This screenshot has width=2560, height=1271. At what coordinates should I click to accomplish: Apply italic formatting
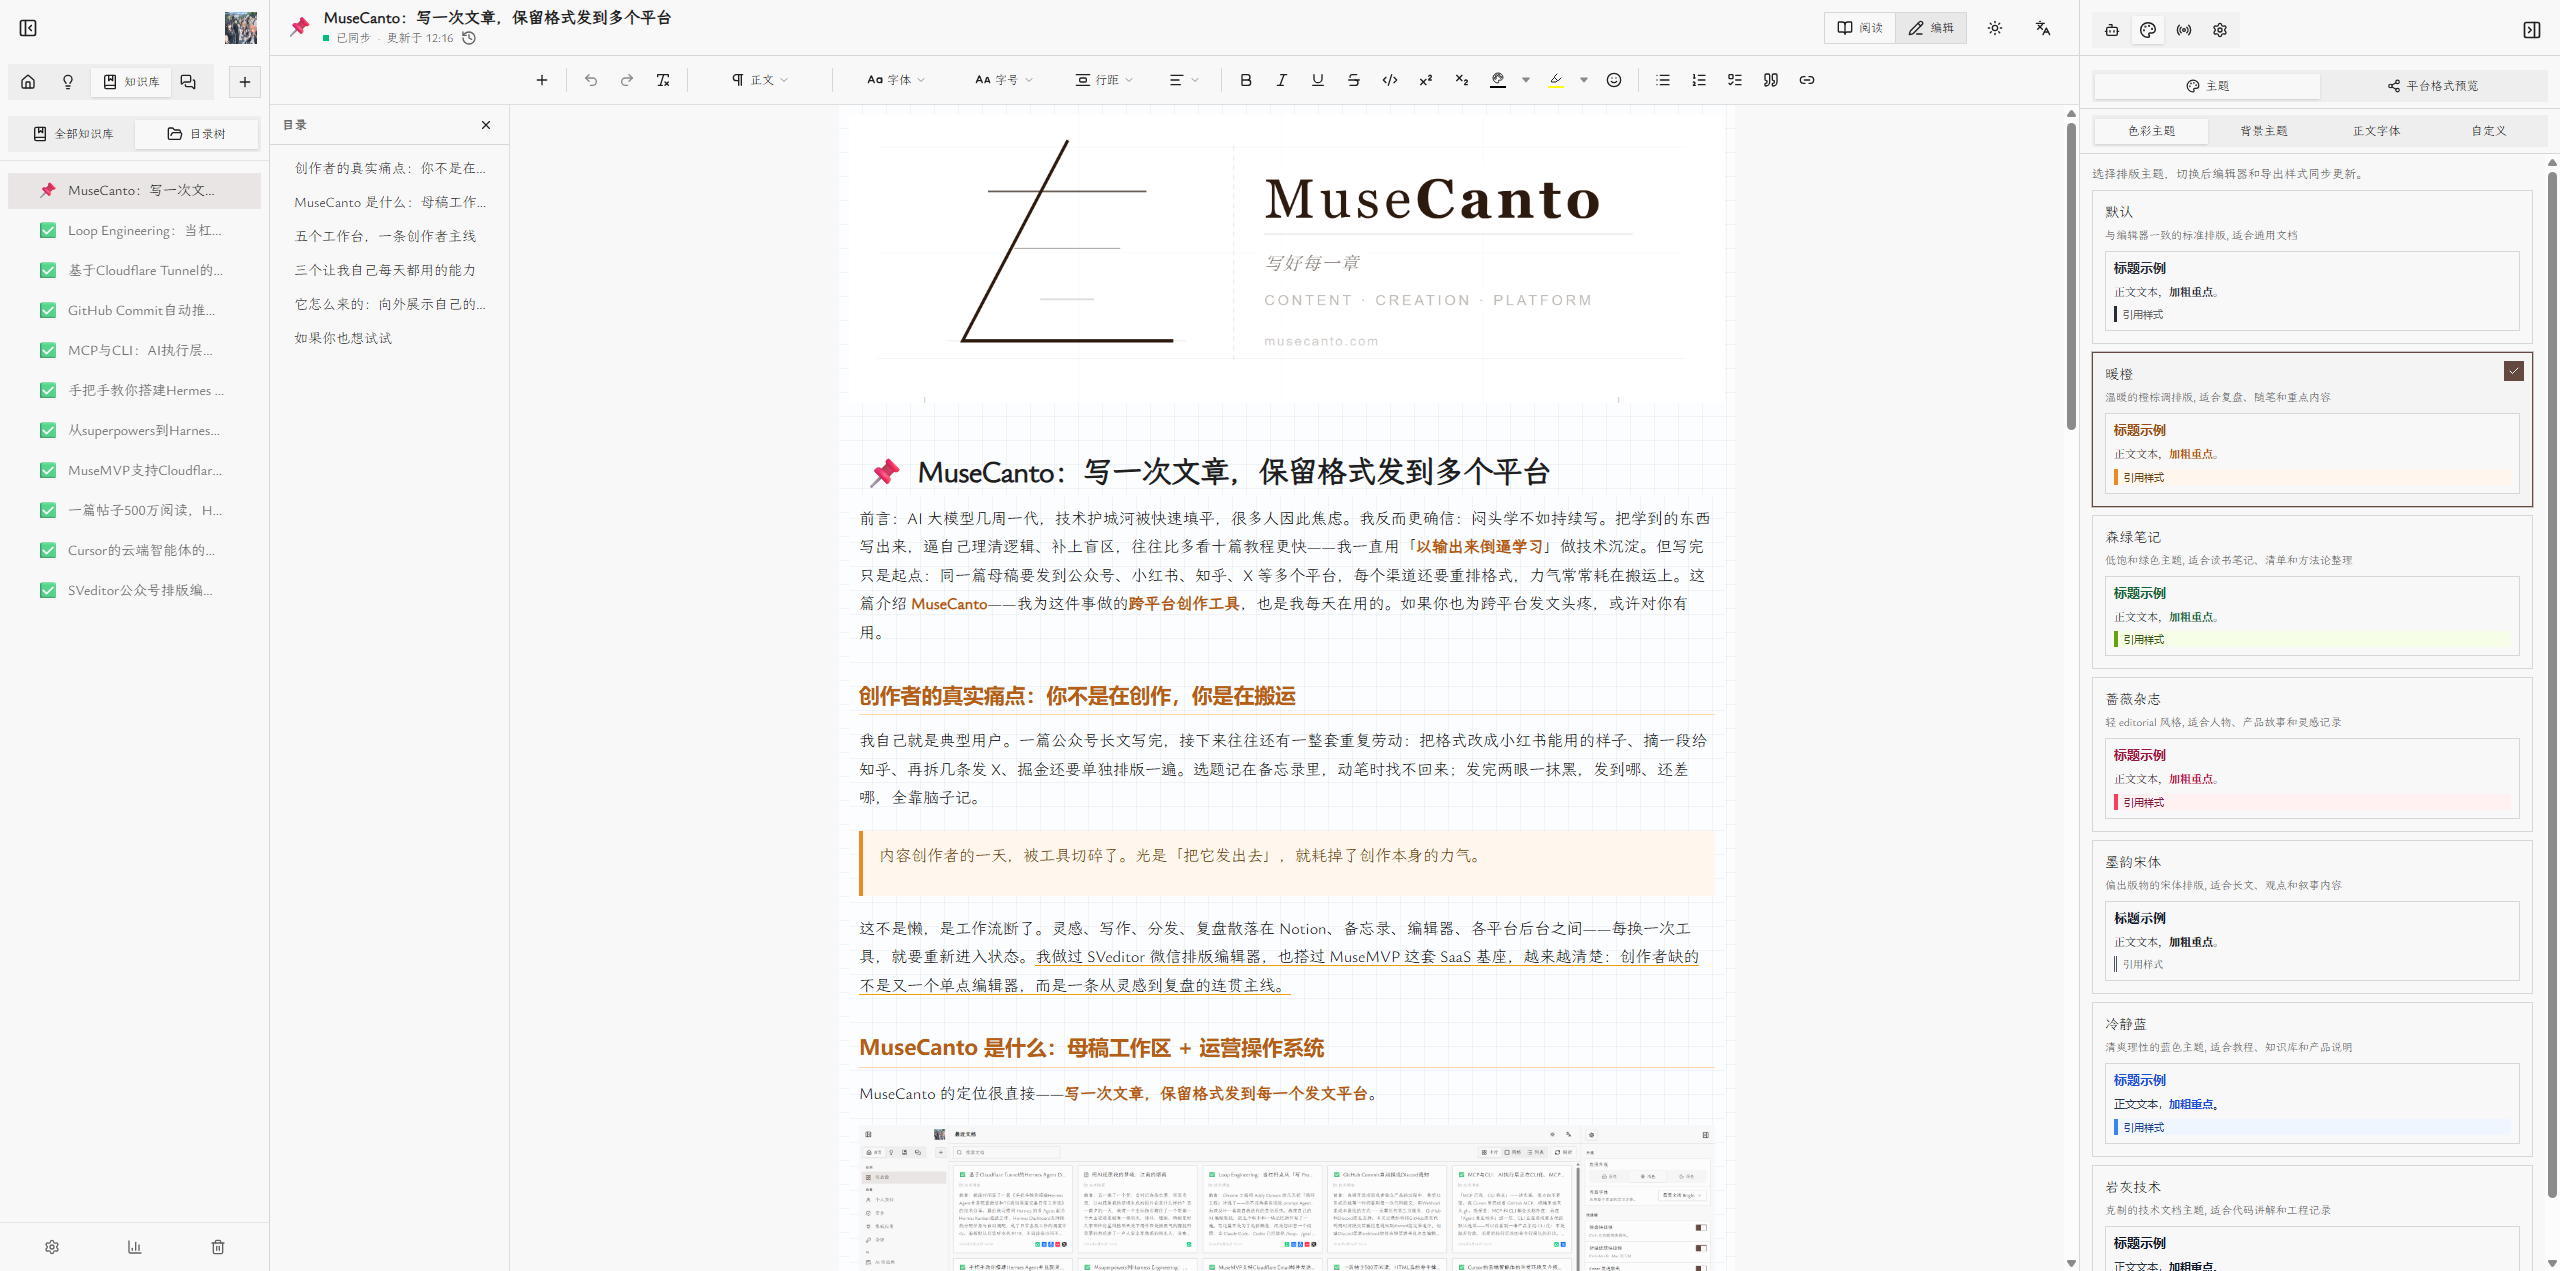1282,80
